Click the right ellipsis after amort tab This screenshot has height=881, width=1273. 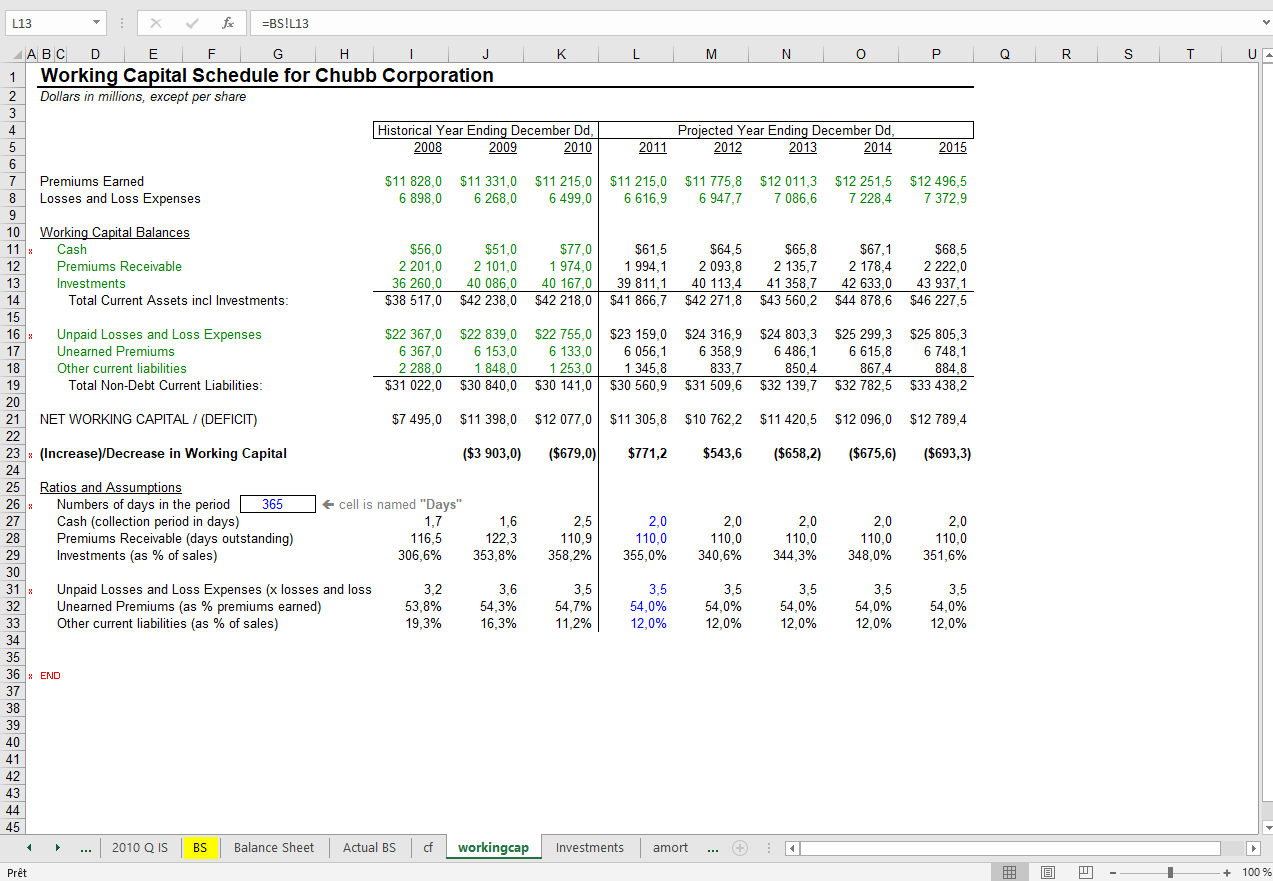tap(711, 848)
